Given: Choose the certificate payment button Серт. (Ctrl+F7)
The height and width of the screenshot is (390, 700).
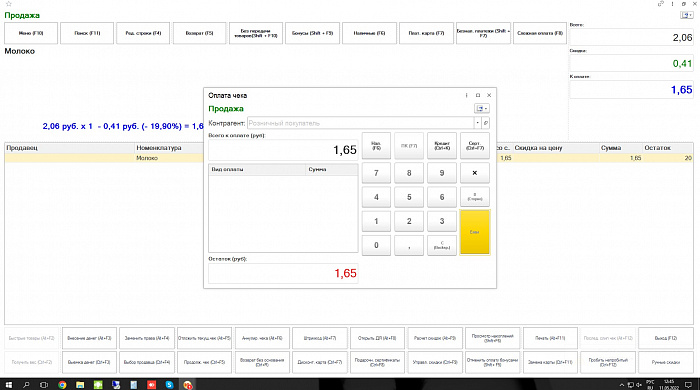Looking at the screenshot, I should click(475, 145).
